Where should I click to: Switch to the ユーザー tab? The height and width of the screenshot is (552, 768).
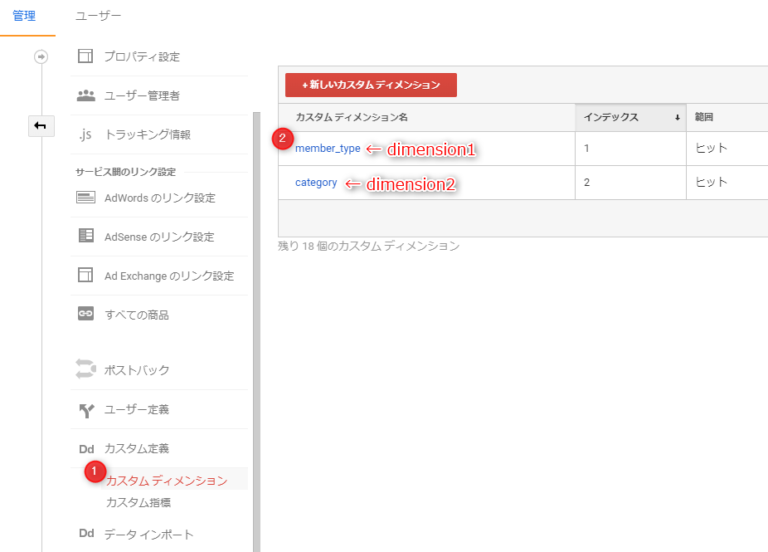(98, 17)
